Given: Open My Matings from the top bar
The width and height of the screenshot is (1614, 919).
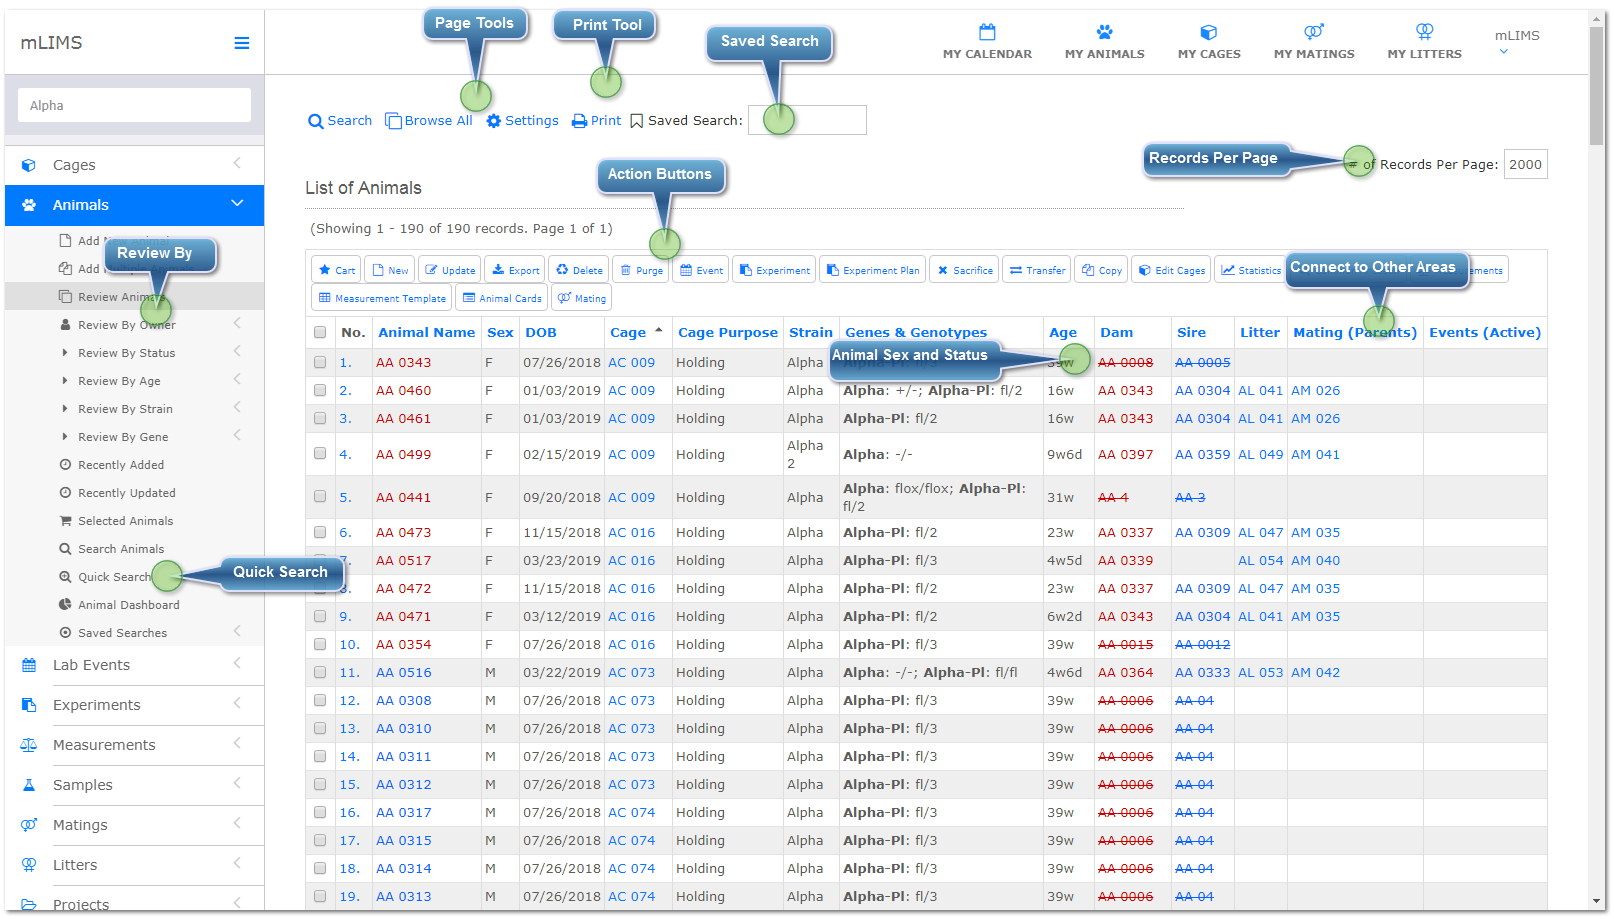Looking at the screenshot, I should point(1314,42).
